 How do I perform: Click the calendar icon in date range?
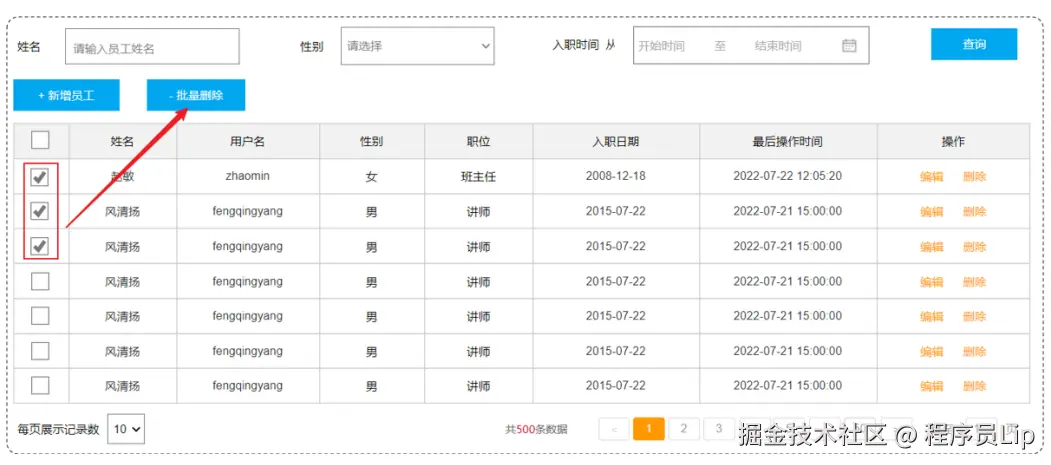tap(849, 46)
